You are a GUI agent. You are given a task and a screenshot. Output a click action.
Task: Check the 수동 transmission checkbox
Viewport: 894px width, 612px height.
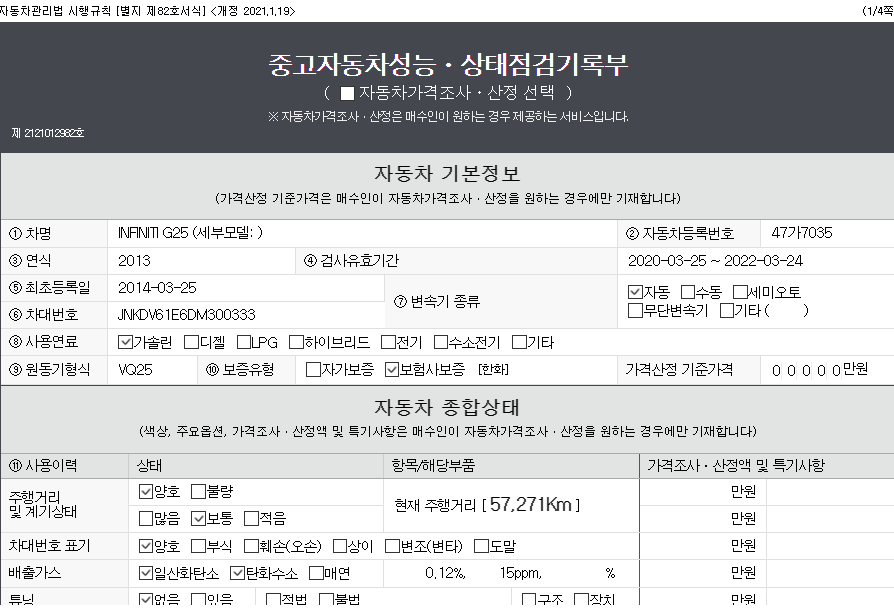click(x=688, y=292)
